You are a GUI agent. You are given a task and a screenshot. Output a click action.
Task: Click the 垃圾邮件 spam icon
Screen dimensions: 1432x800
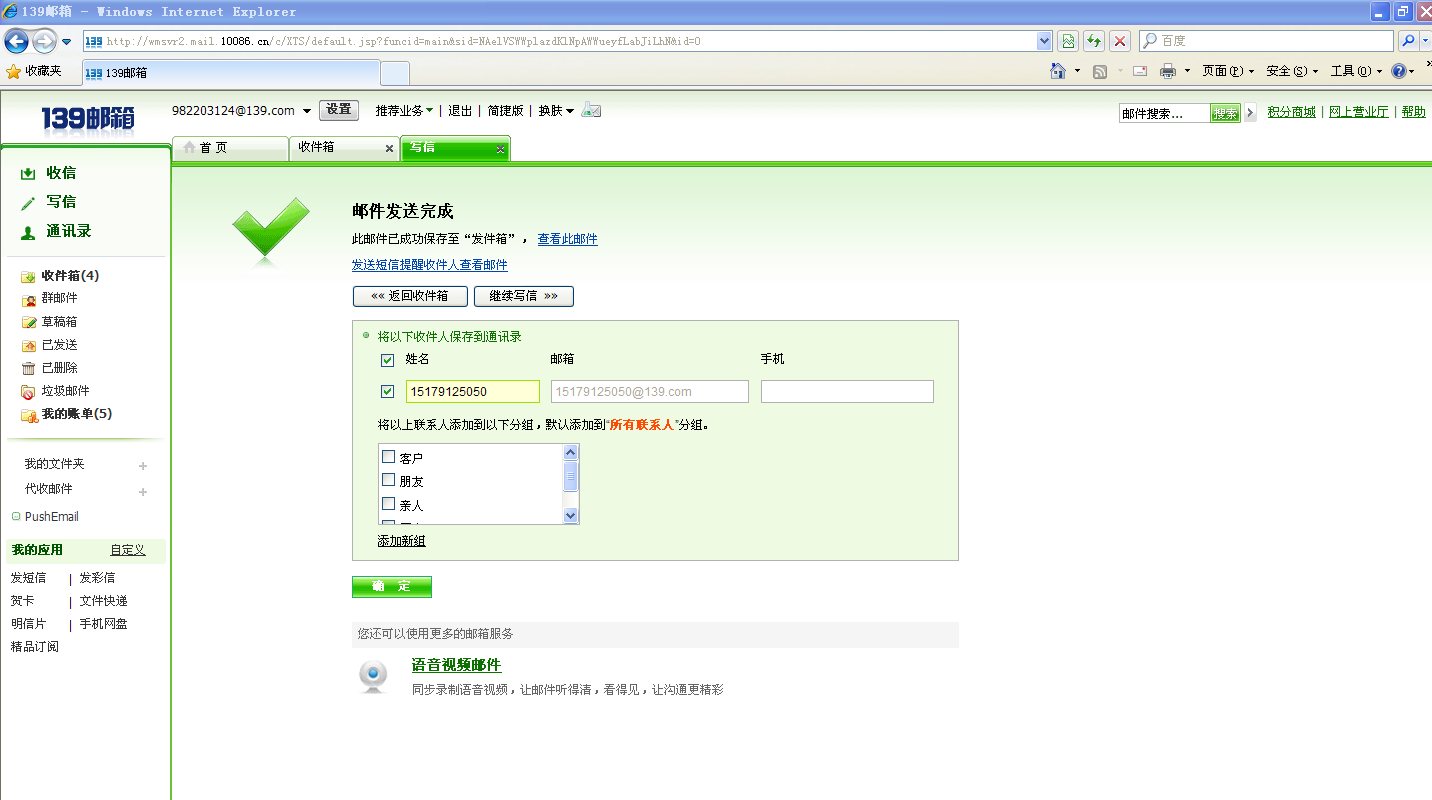(29, 392)
